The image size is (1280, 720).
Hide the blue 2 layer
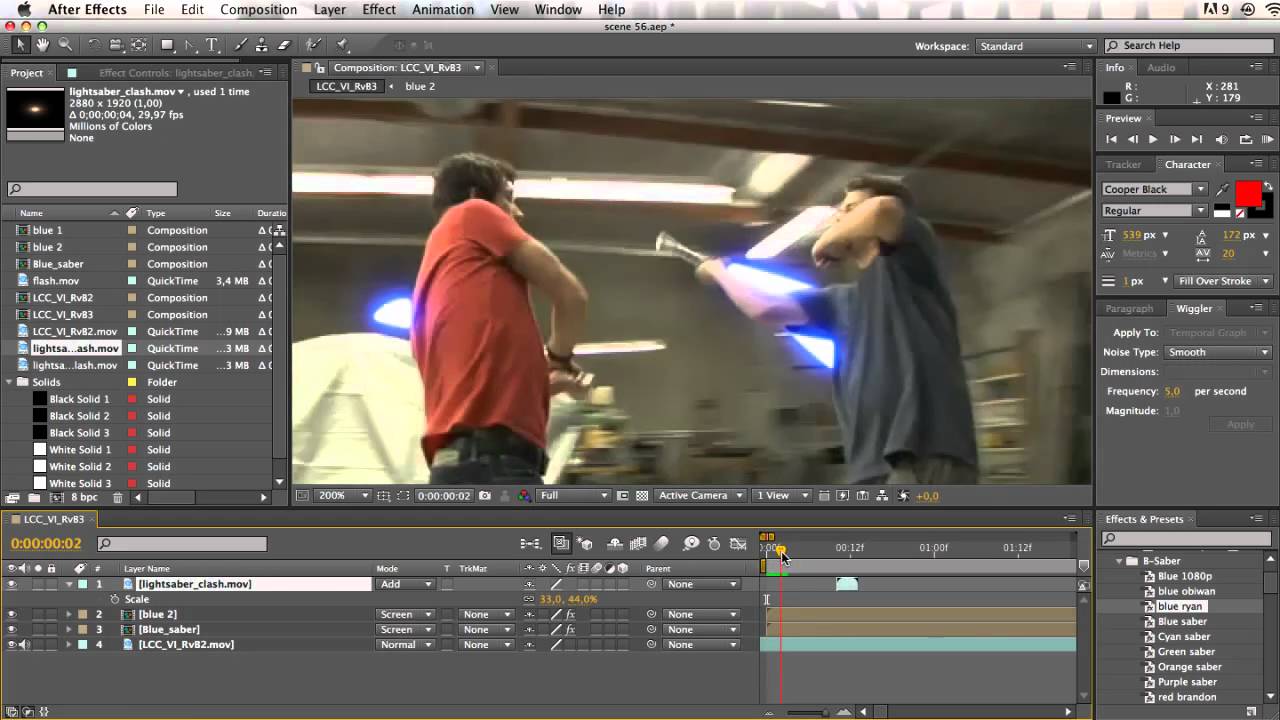12,614
